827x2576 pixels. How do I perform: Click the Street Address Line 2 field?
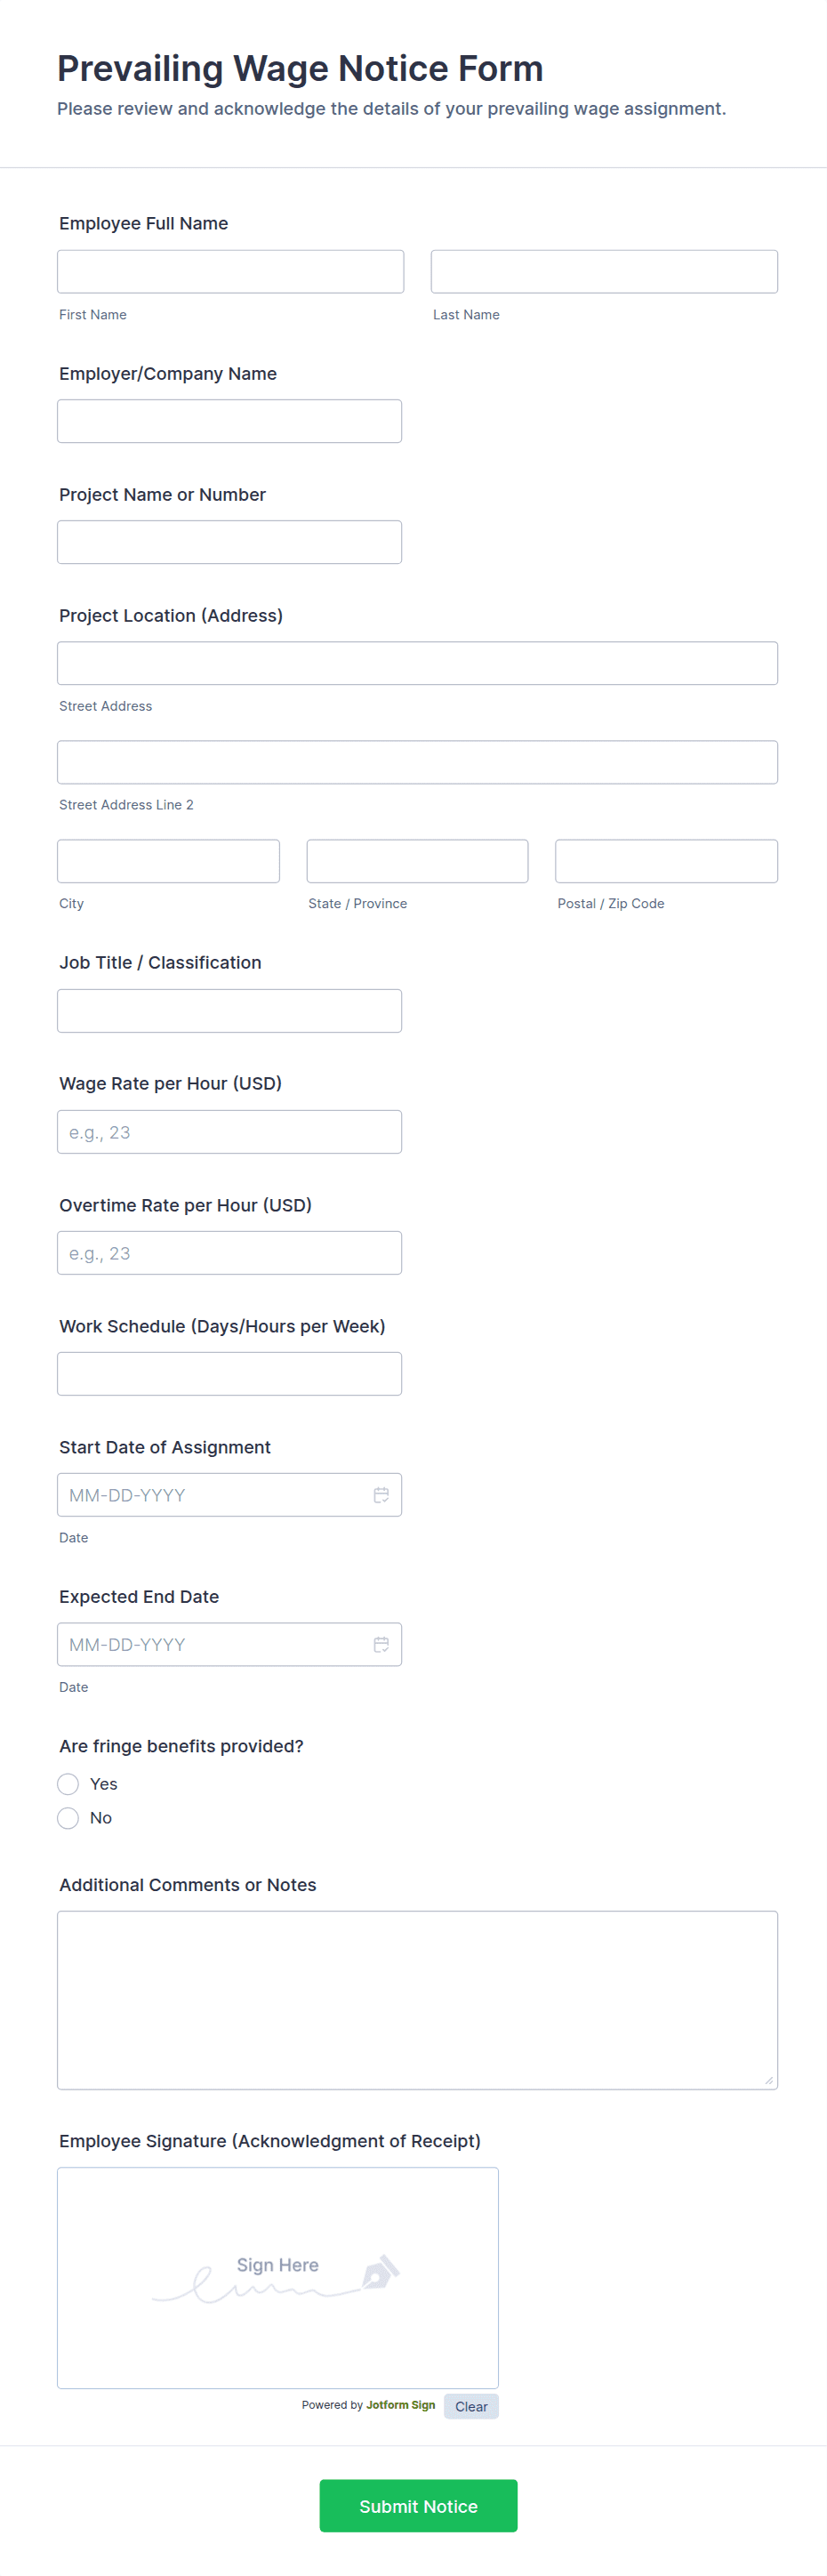click(417, 762)
